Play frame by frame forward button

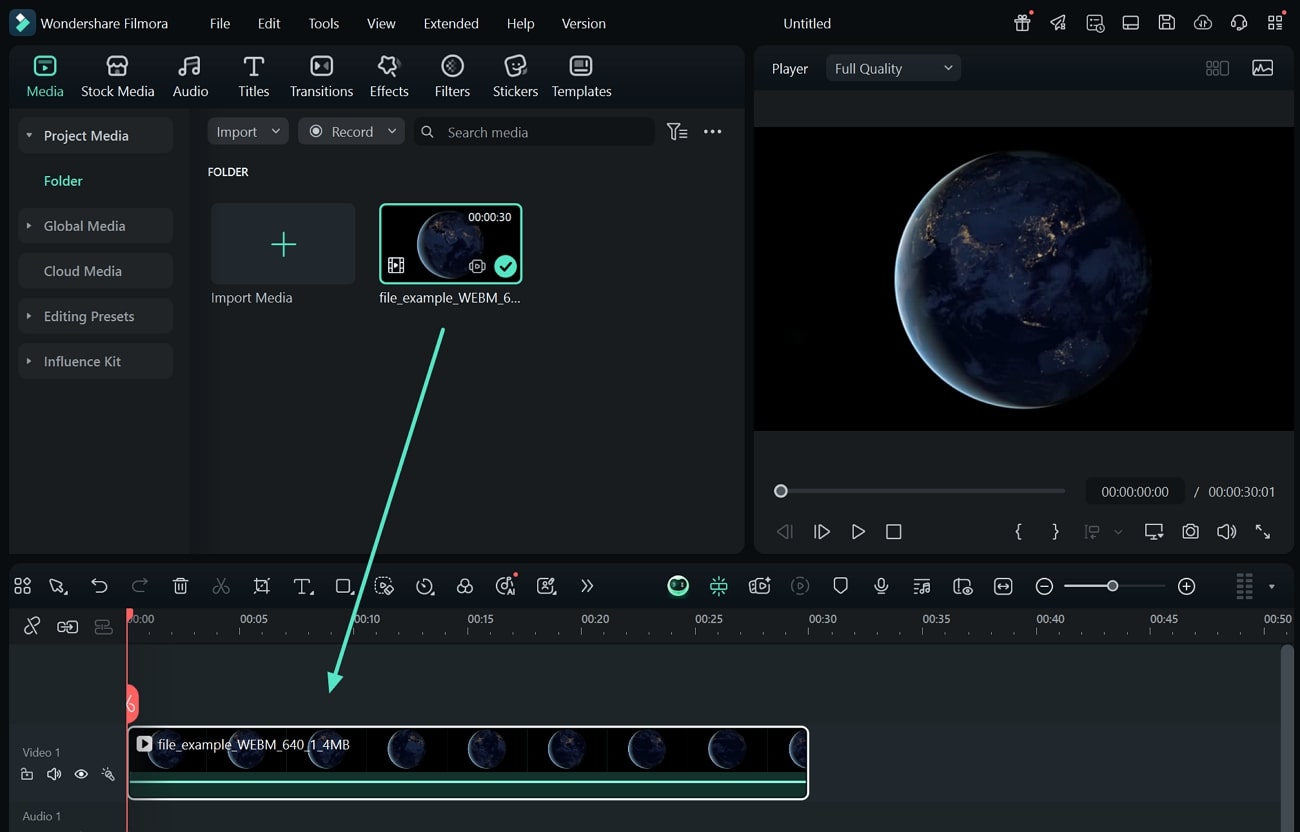click(x=821, y=532)
